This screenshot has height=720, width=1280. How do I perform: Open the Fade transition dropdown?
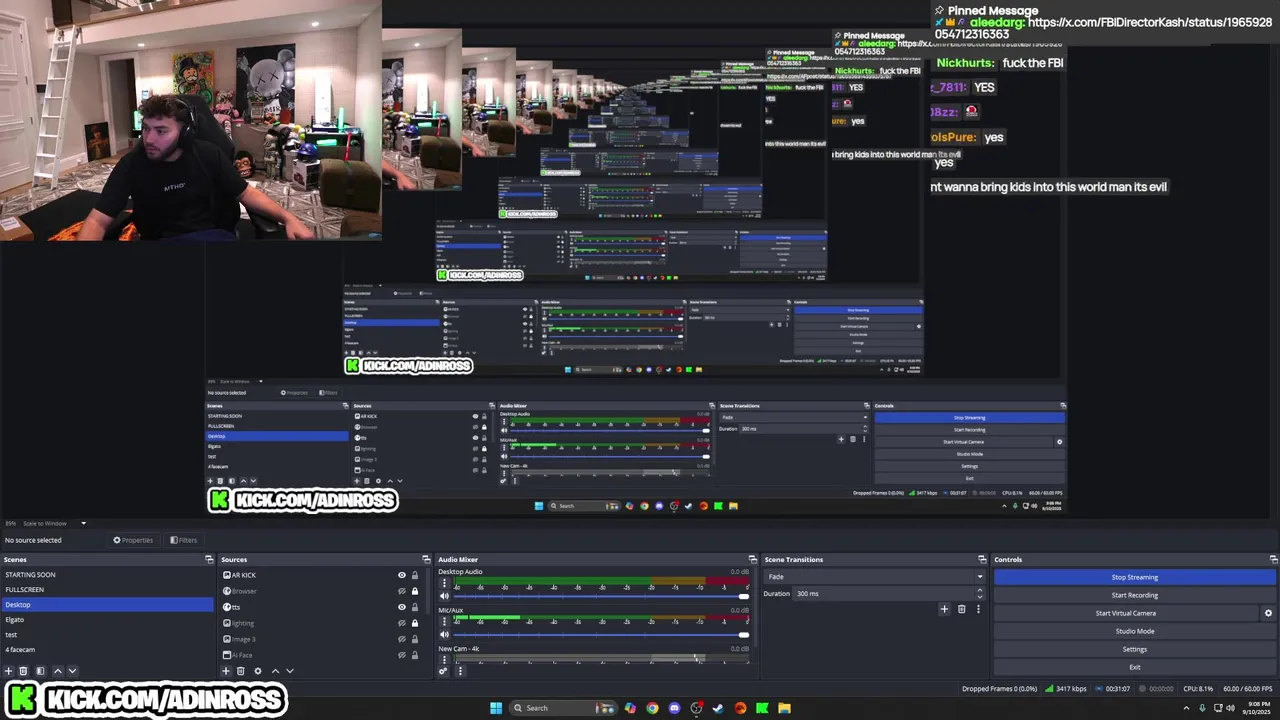point(875,577)
